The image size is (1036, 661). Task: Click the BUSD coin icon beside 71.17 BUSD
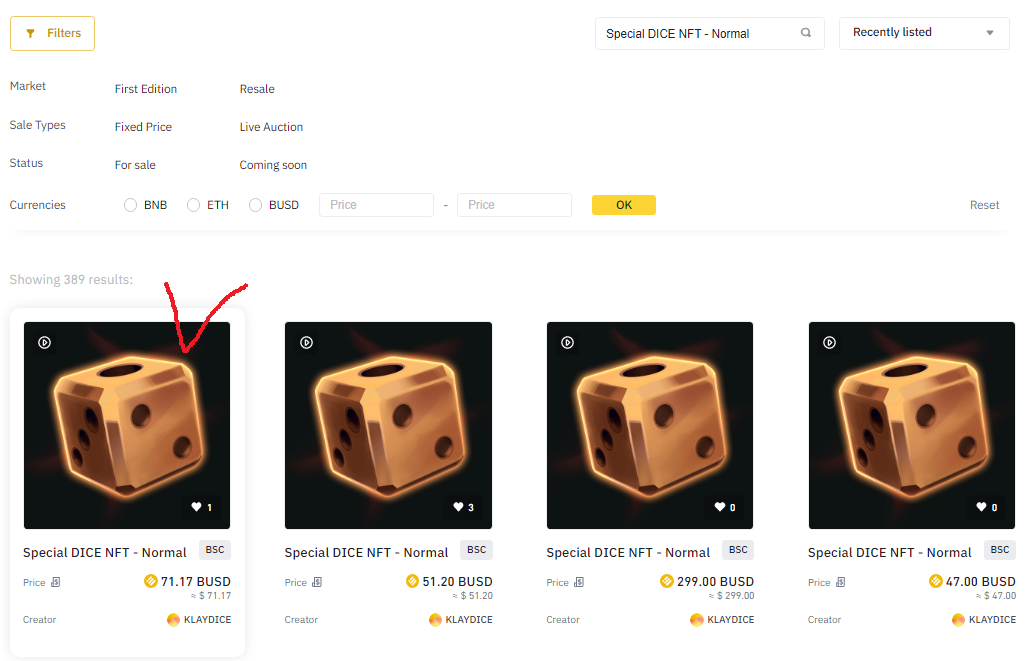click(x=151, y=581)
